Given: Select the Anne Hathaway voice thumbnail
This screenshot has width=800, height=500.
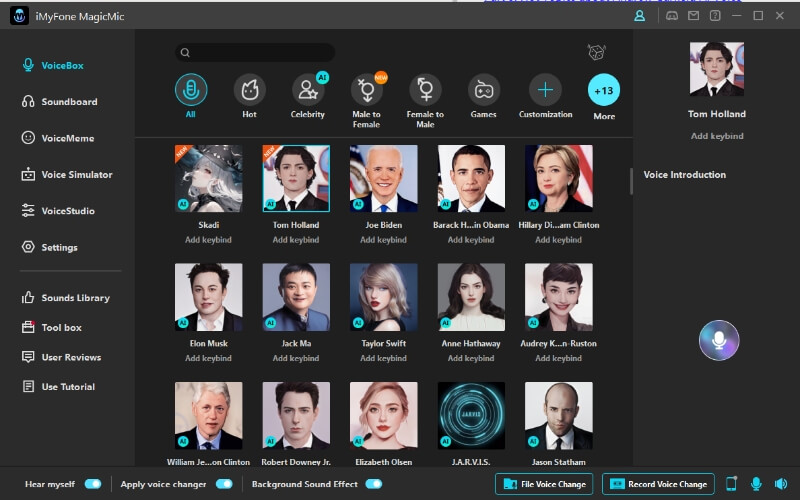Looking at the screenshot, I should click(x=471, y=297).
